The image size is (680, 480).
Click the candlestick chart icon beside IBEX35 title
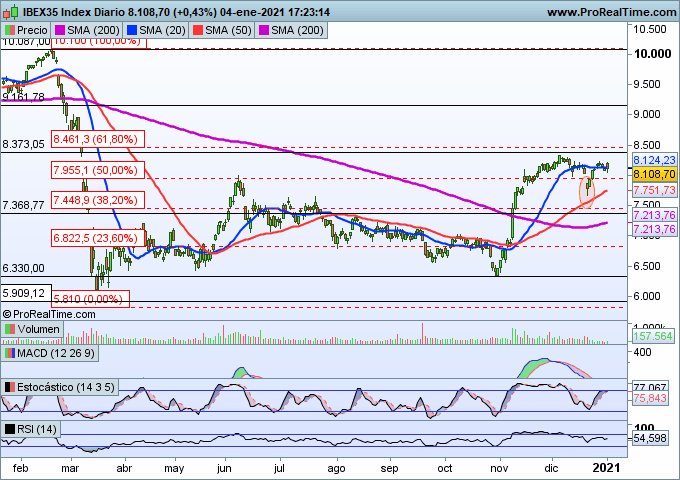[10, 12]
